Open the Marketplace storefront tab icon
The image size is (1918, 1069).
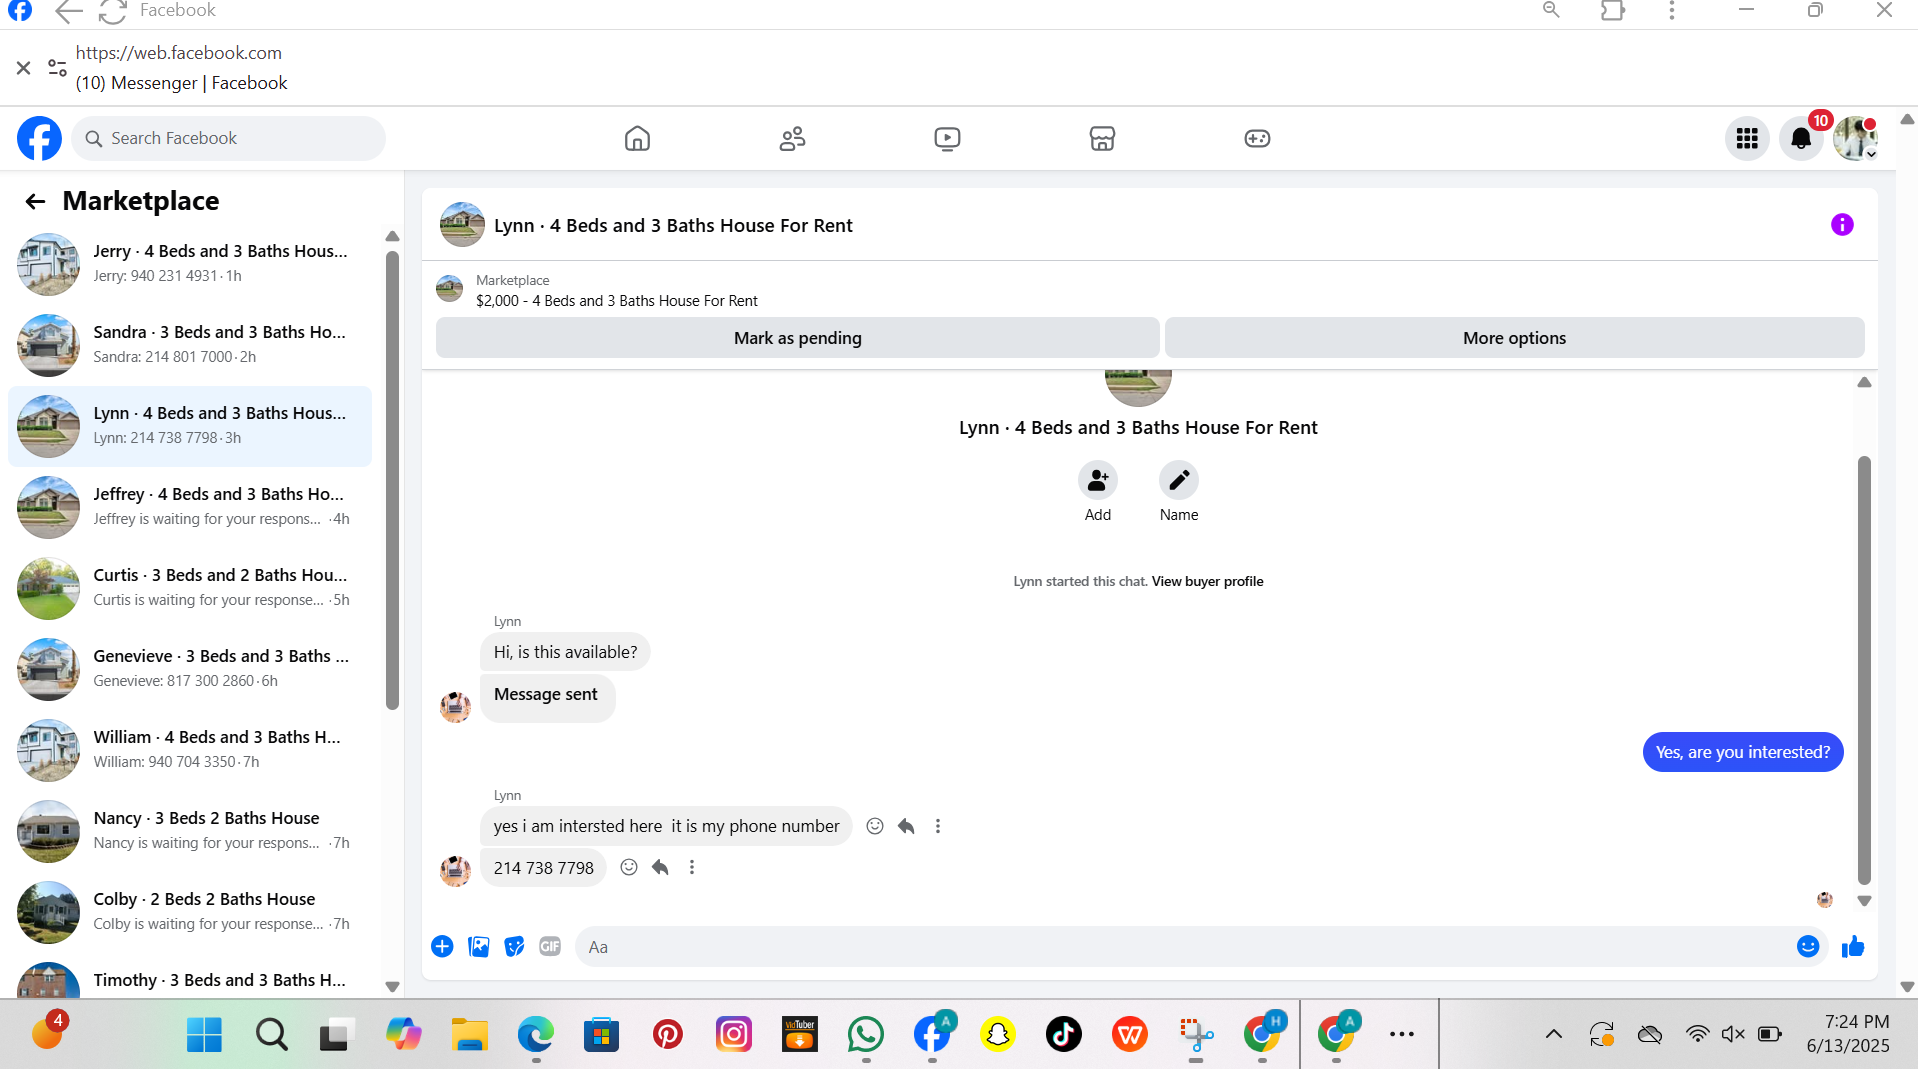click(x=1102, y=138)
